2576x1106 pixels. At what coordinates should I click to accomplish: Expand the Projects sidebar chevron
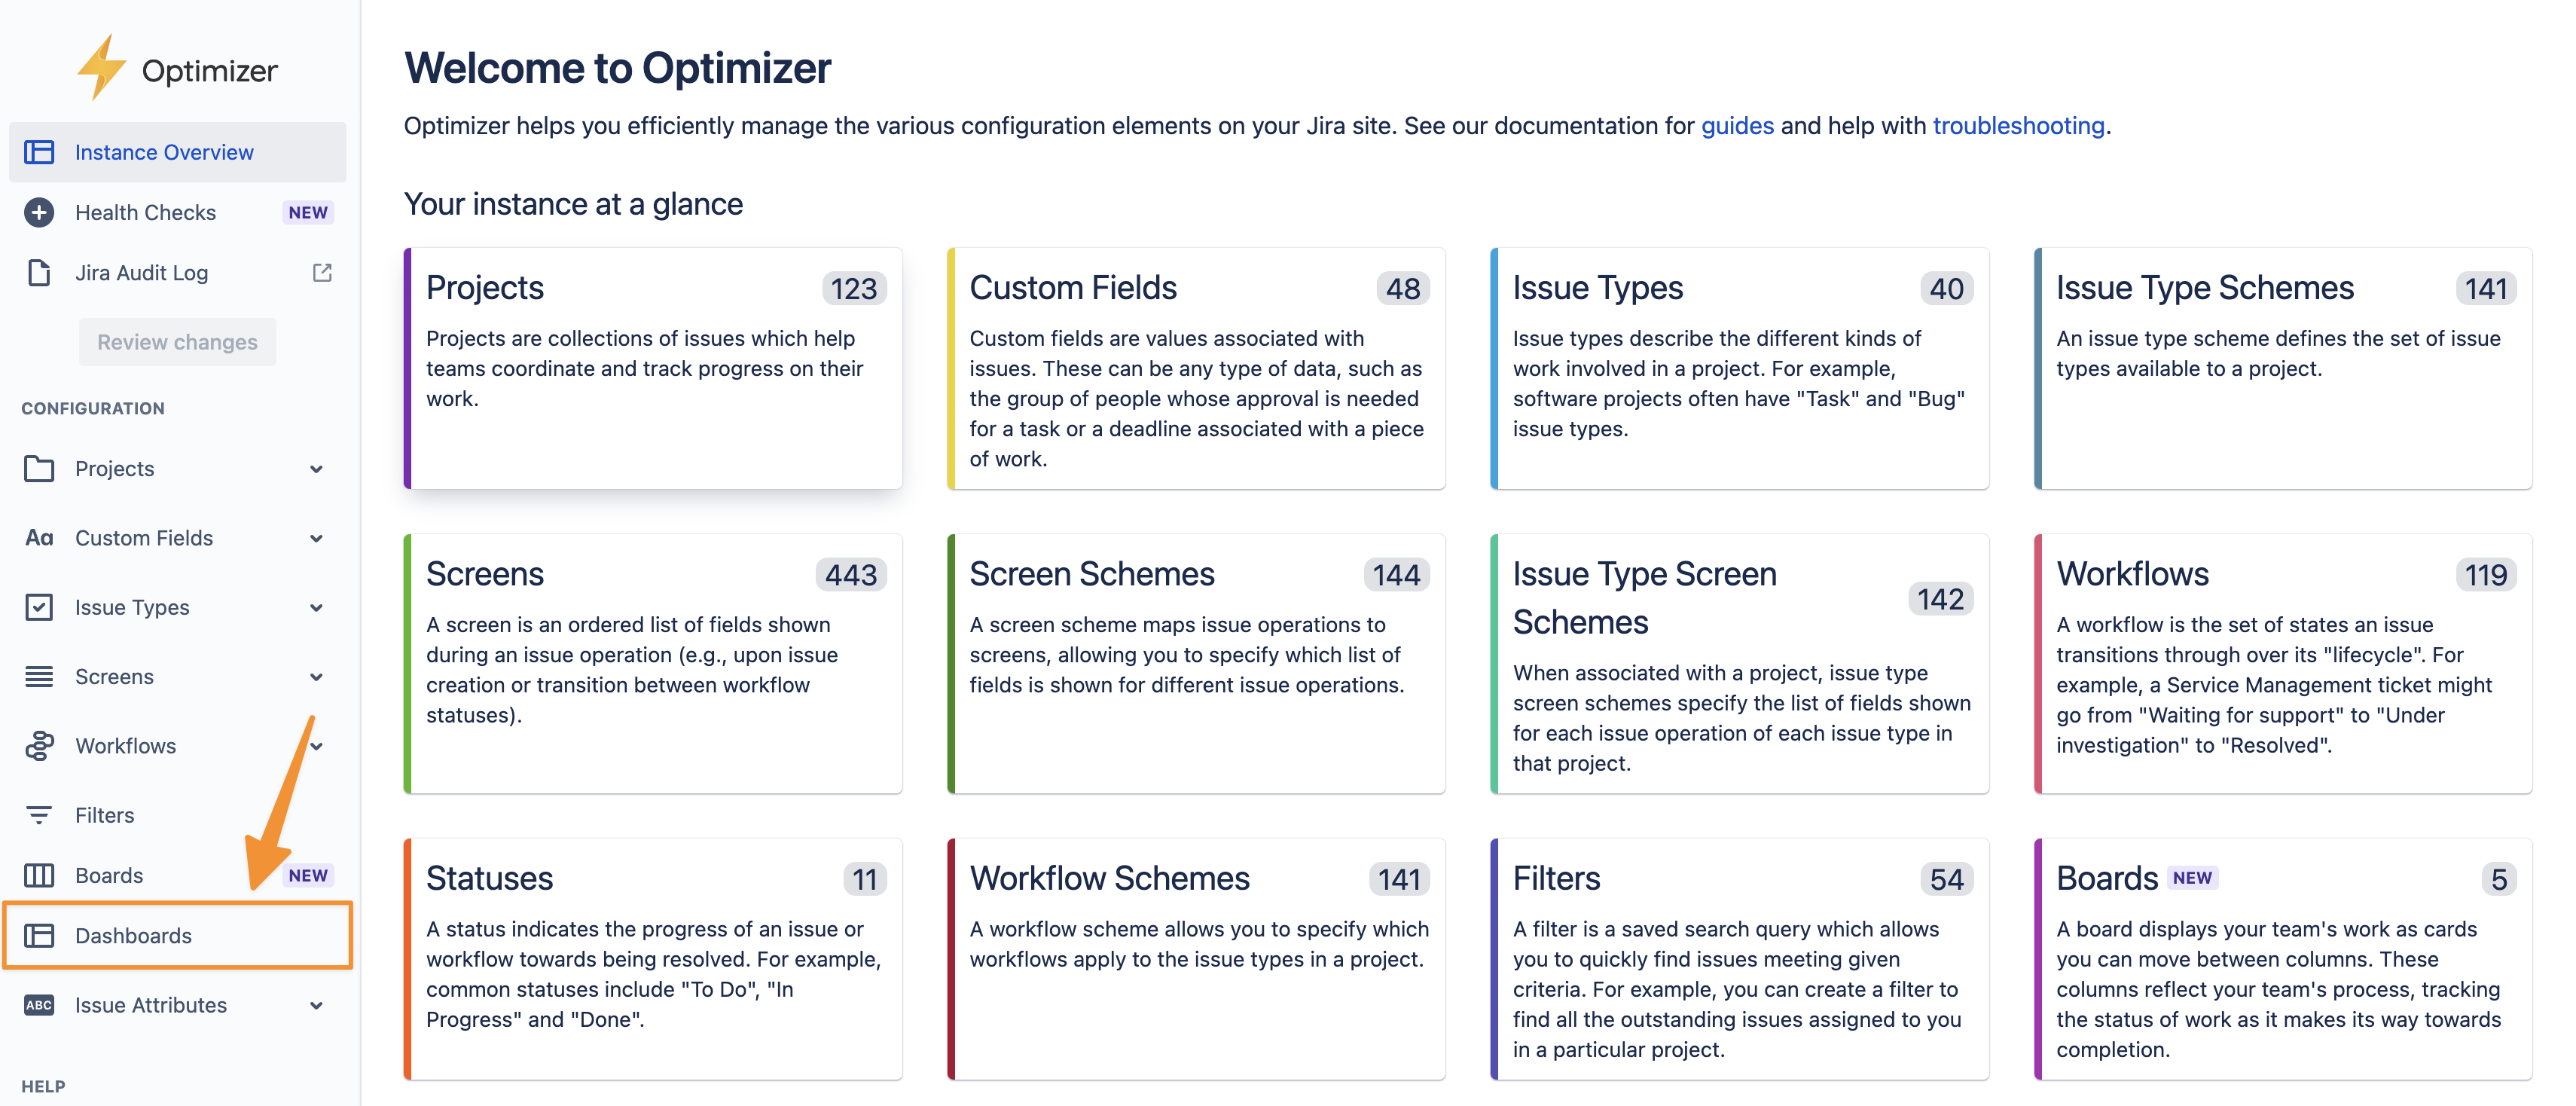pyautogui.click(x=317, y=468)
